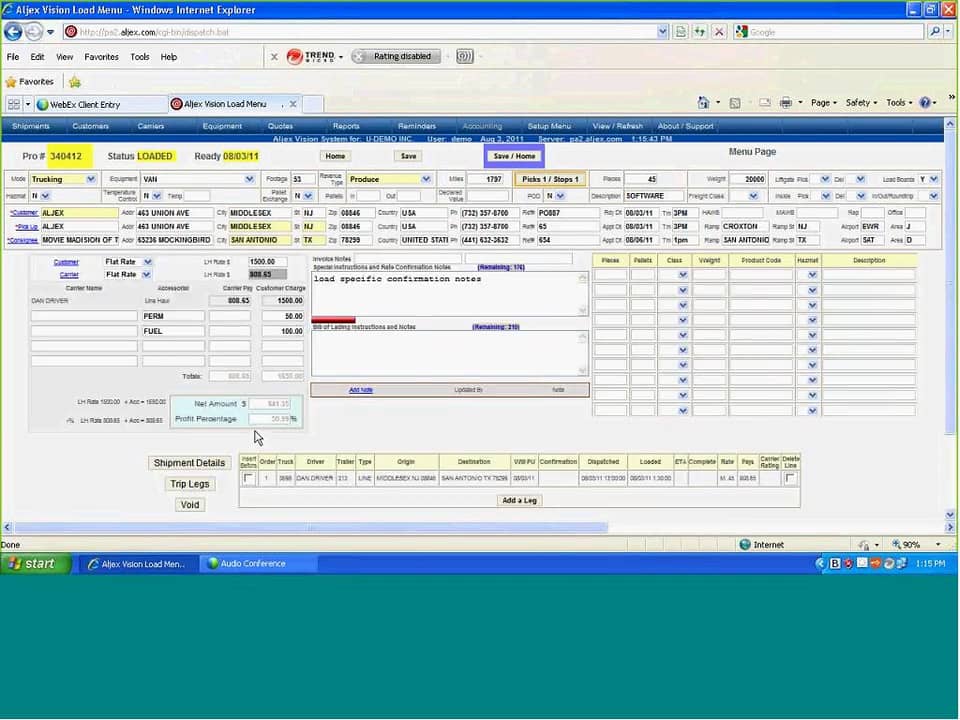Expand the POD N dropdown
960x720 pixels.
(x=560, y=196)
